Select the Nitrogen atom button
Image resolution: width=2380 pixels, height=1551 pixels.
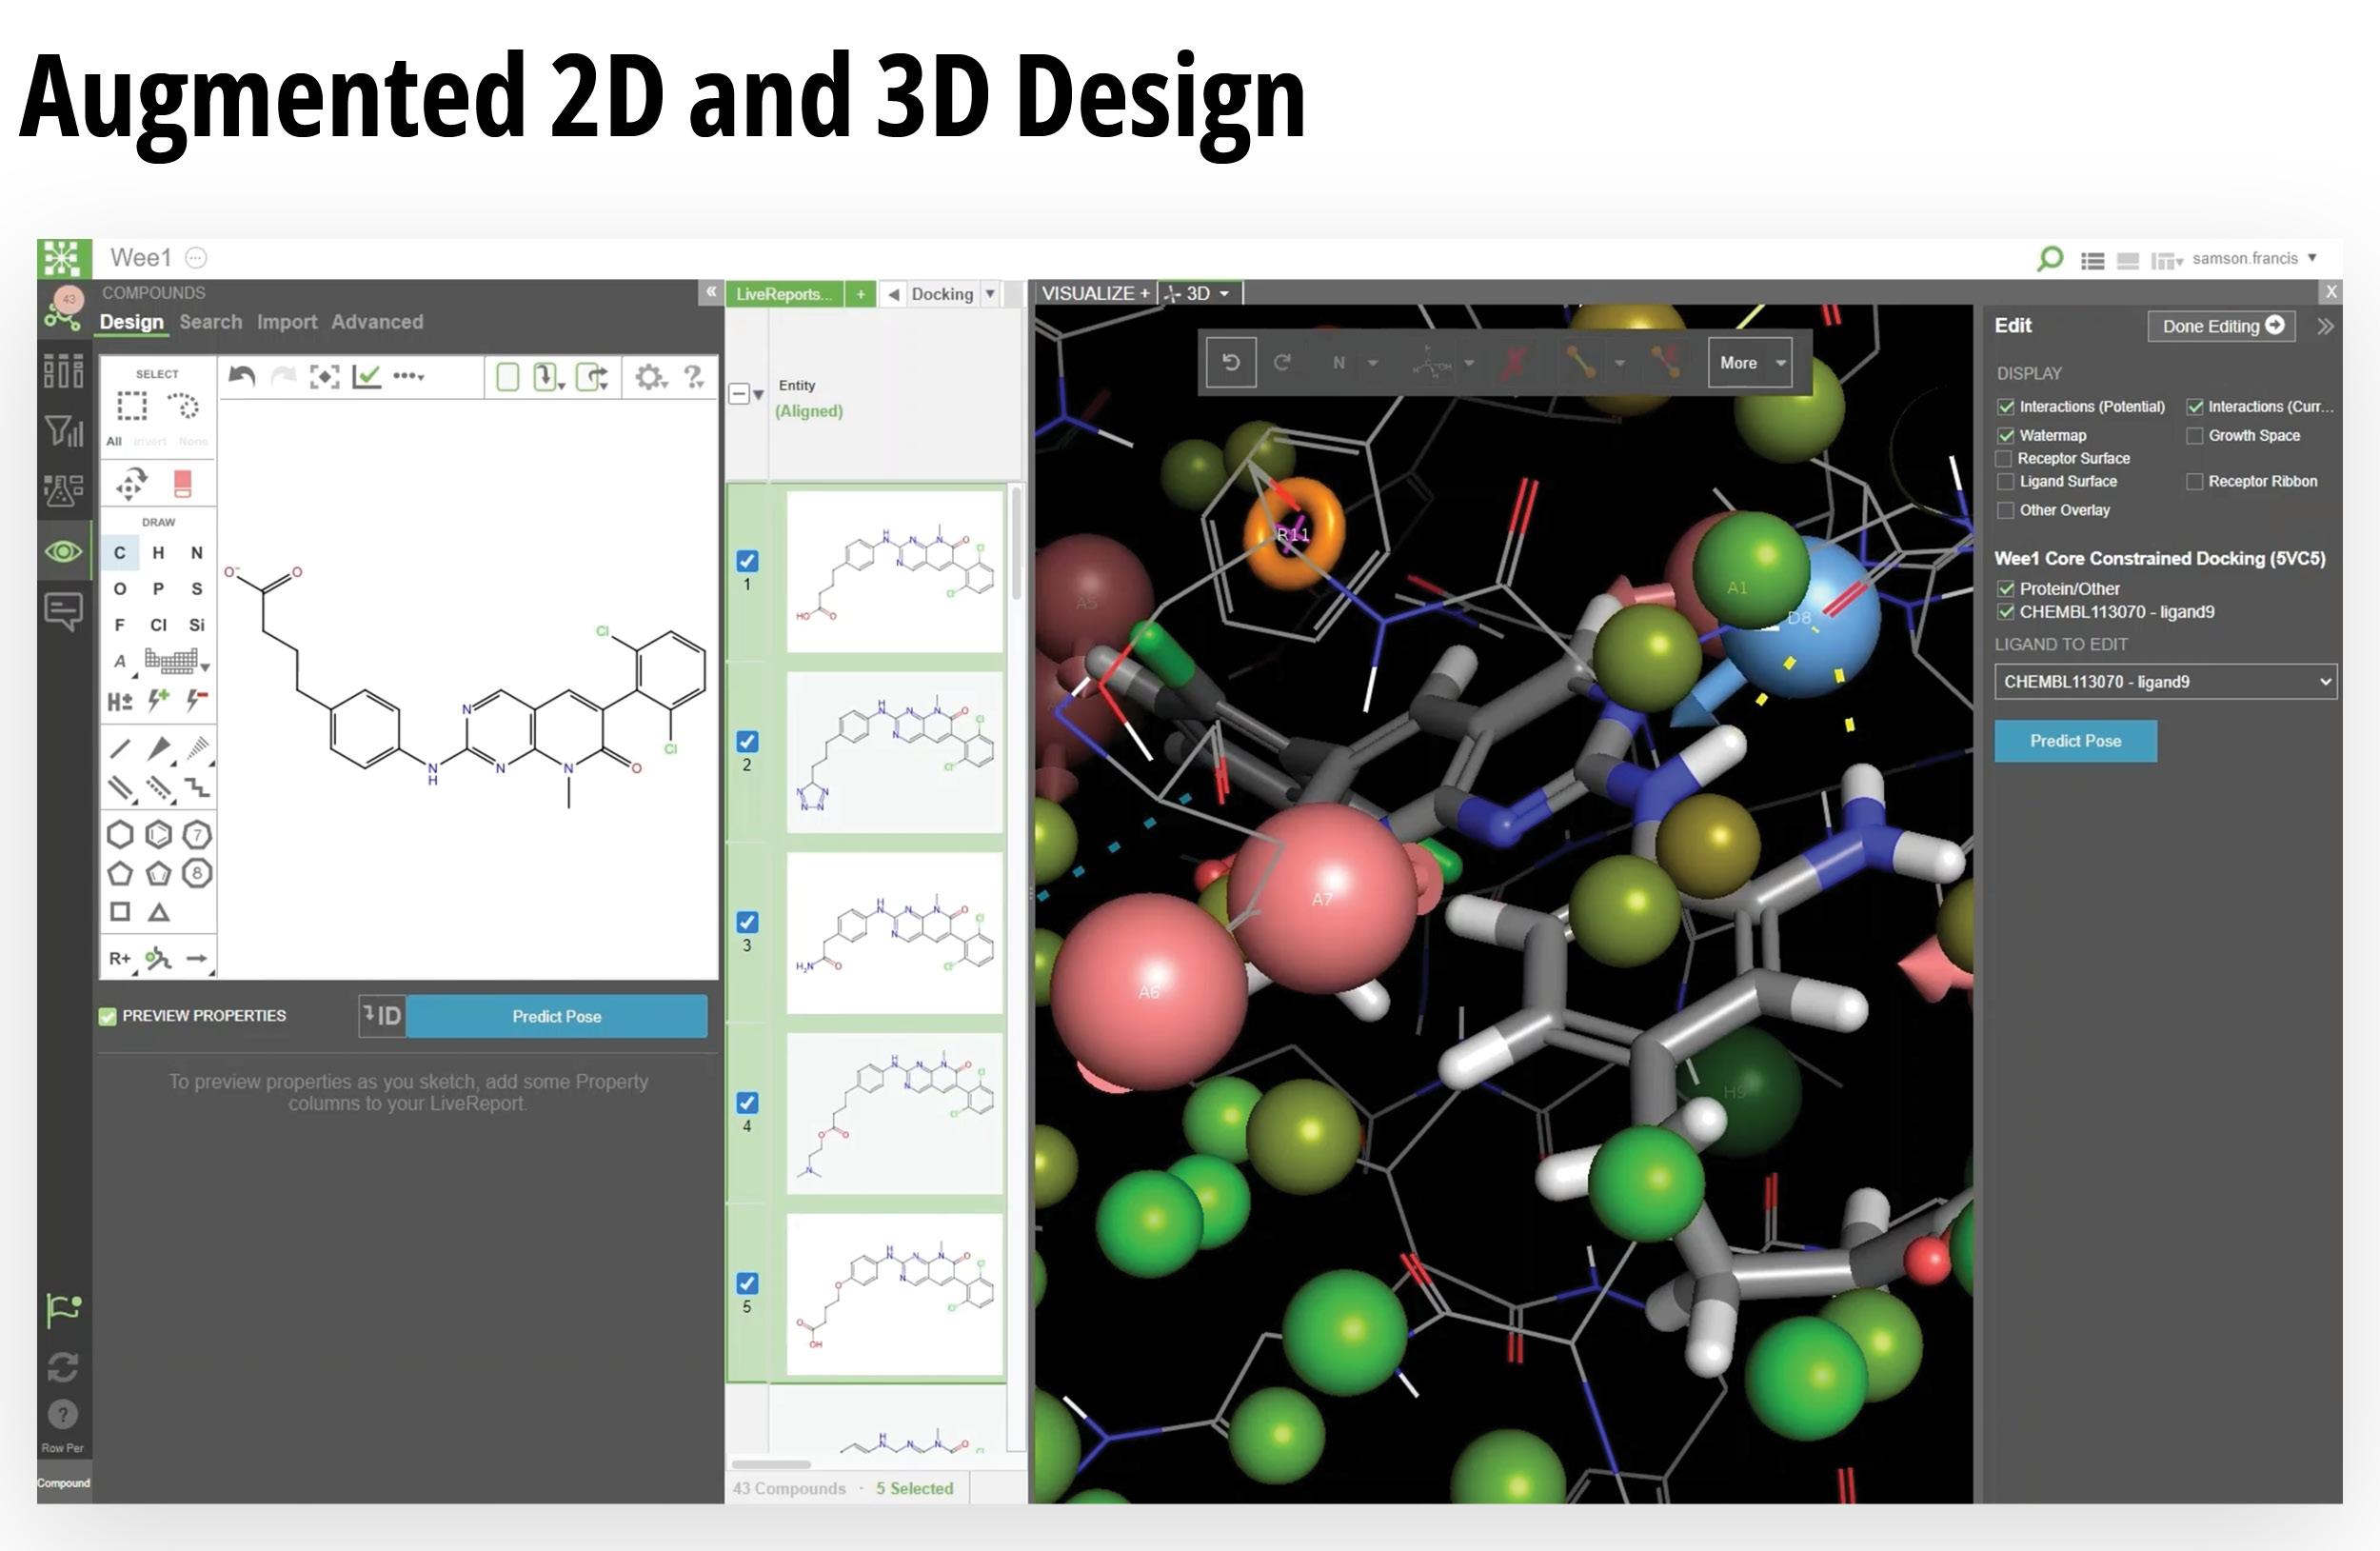[x=197, y=553]
